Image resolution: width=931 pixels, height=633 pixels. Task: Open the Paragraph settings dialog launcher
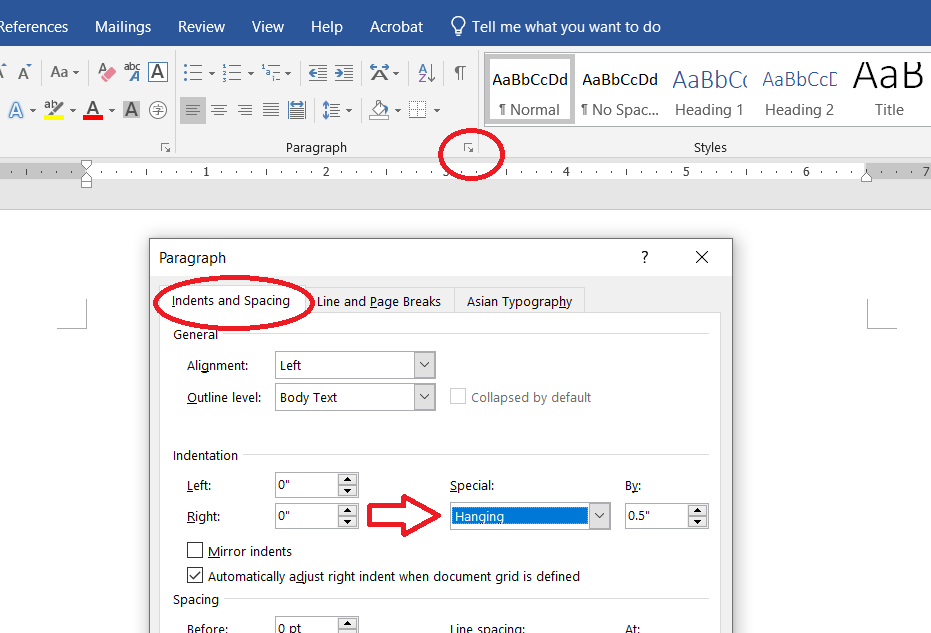click(x=468, y=148)
